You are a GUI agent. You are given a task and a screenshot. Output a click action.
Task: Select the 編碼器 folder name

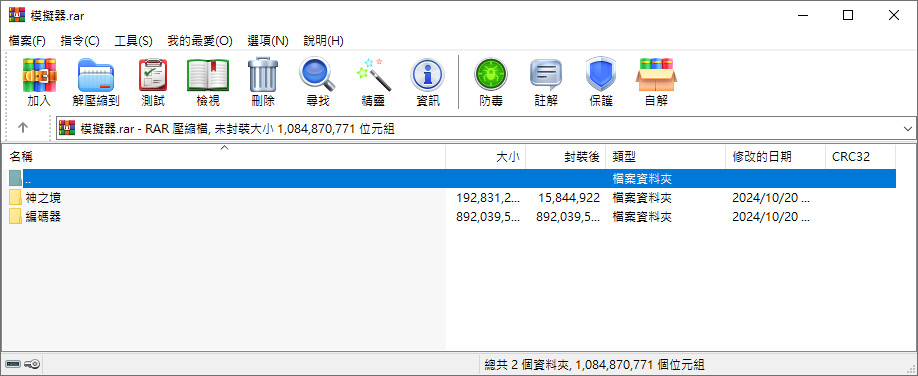(x=43, y=217)
